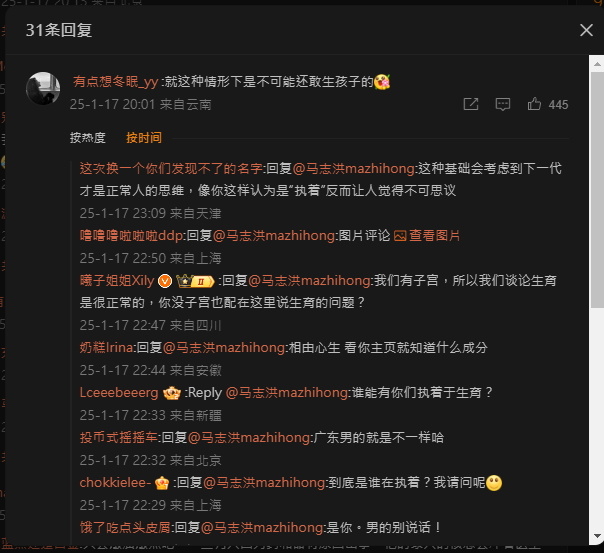The width and height of the screenshot is (604, 553).
Task: Open the 查看图片 link
Action: pos(435,236)
